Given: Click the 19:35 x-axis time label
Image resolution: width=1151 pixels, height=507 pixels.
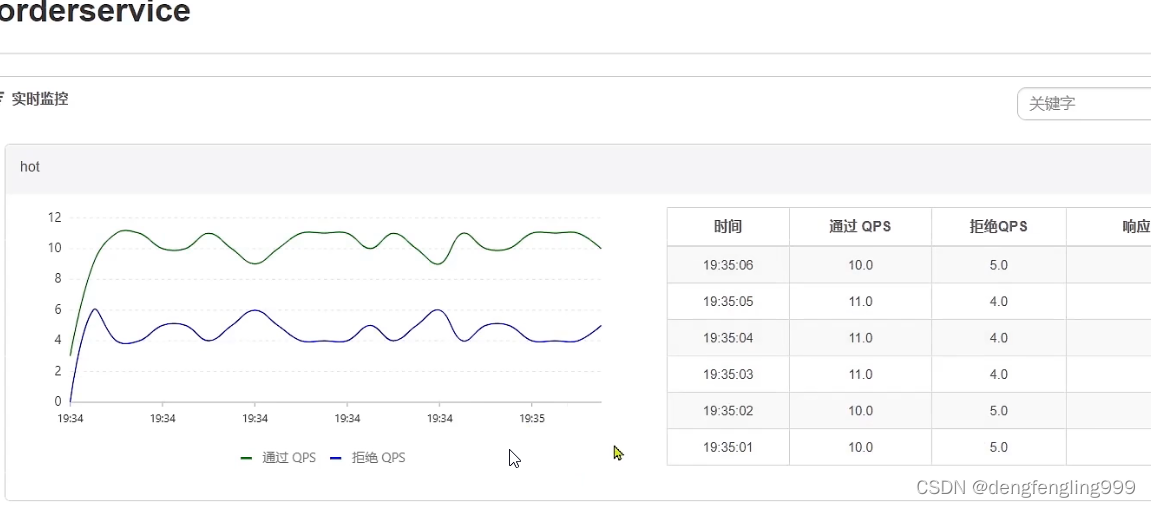Looking at the screenshot, I should click(532, 419).
